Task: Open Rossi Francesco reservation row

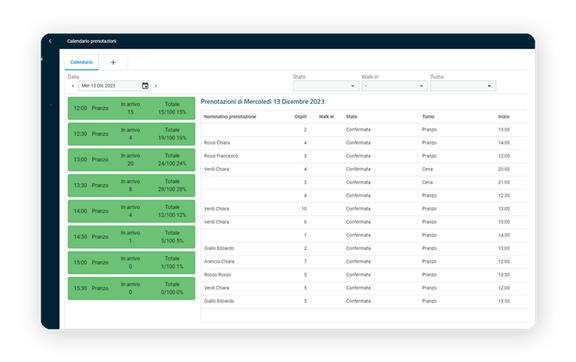Action: 364,156
